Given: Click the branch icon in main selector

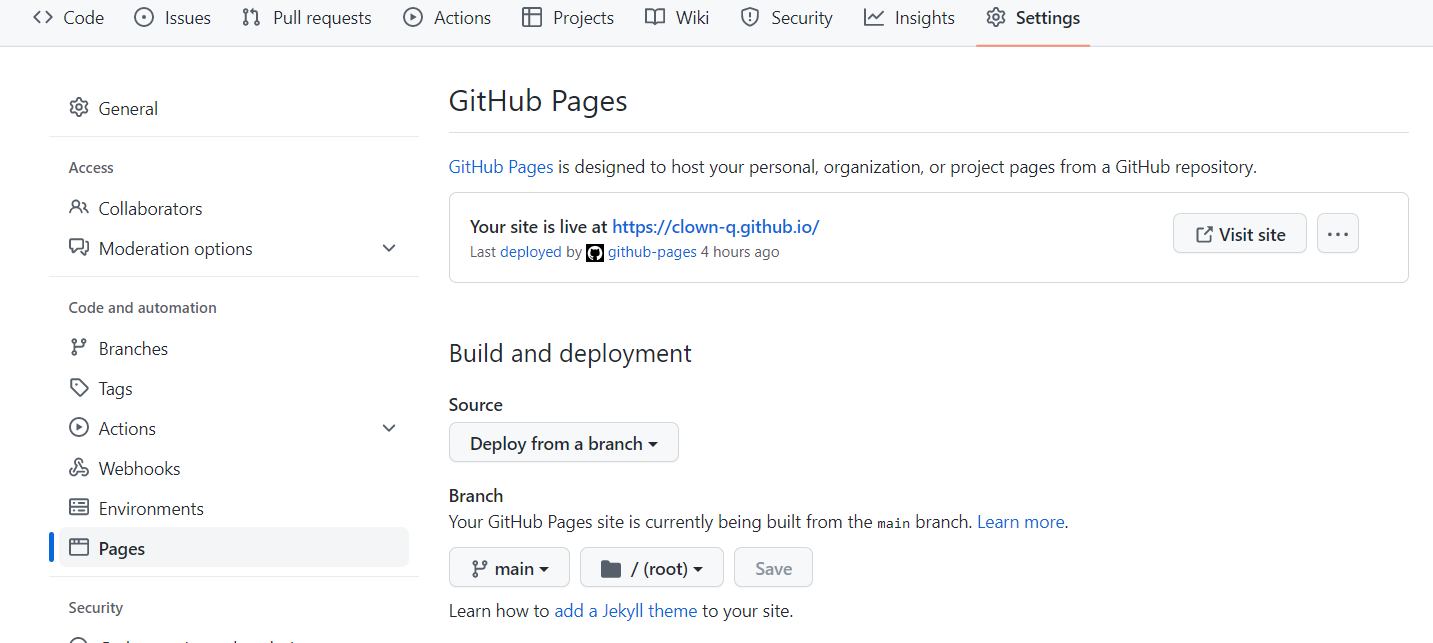Looking at the screenshot, I should coord(479,569).
